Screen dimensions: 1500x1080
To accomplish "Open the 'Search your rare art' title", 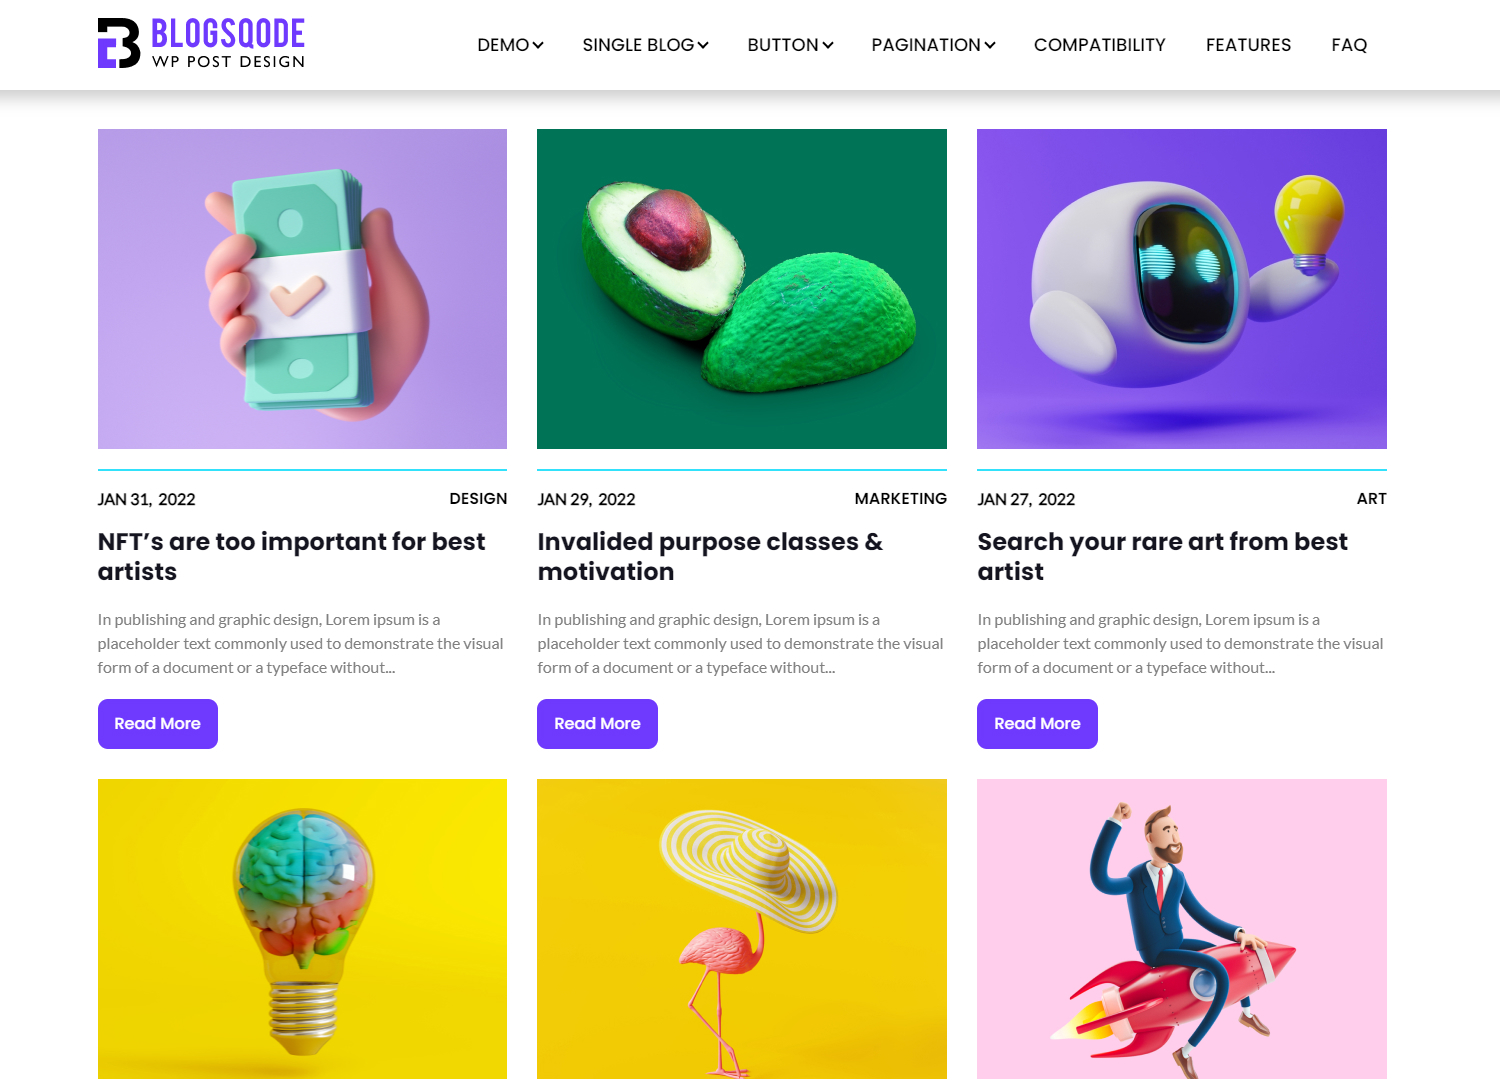I will tap(1162, 556).
